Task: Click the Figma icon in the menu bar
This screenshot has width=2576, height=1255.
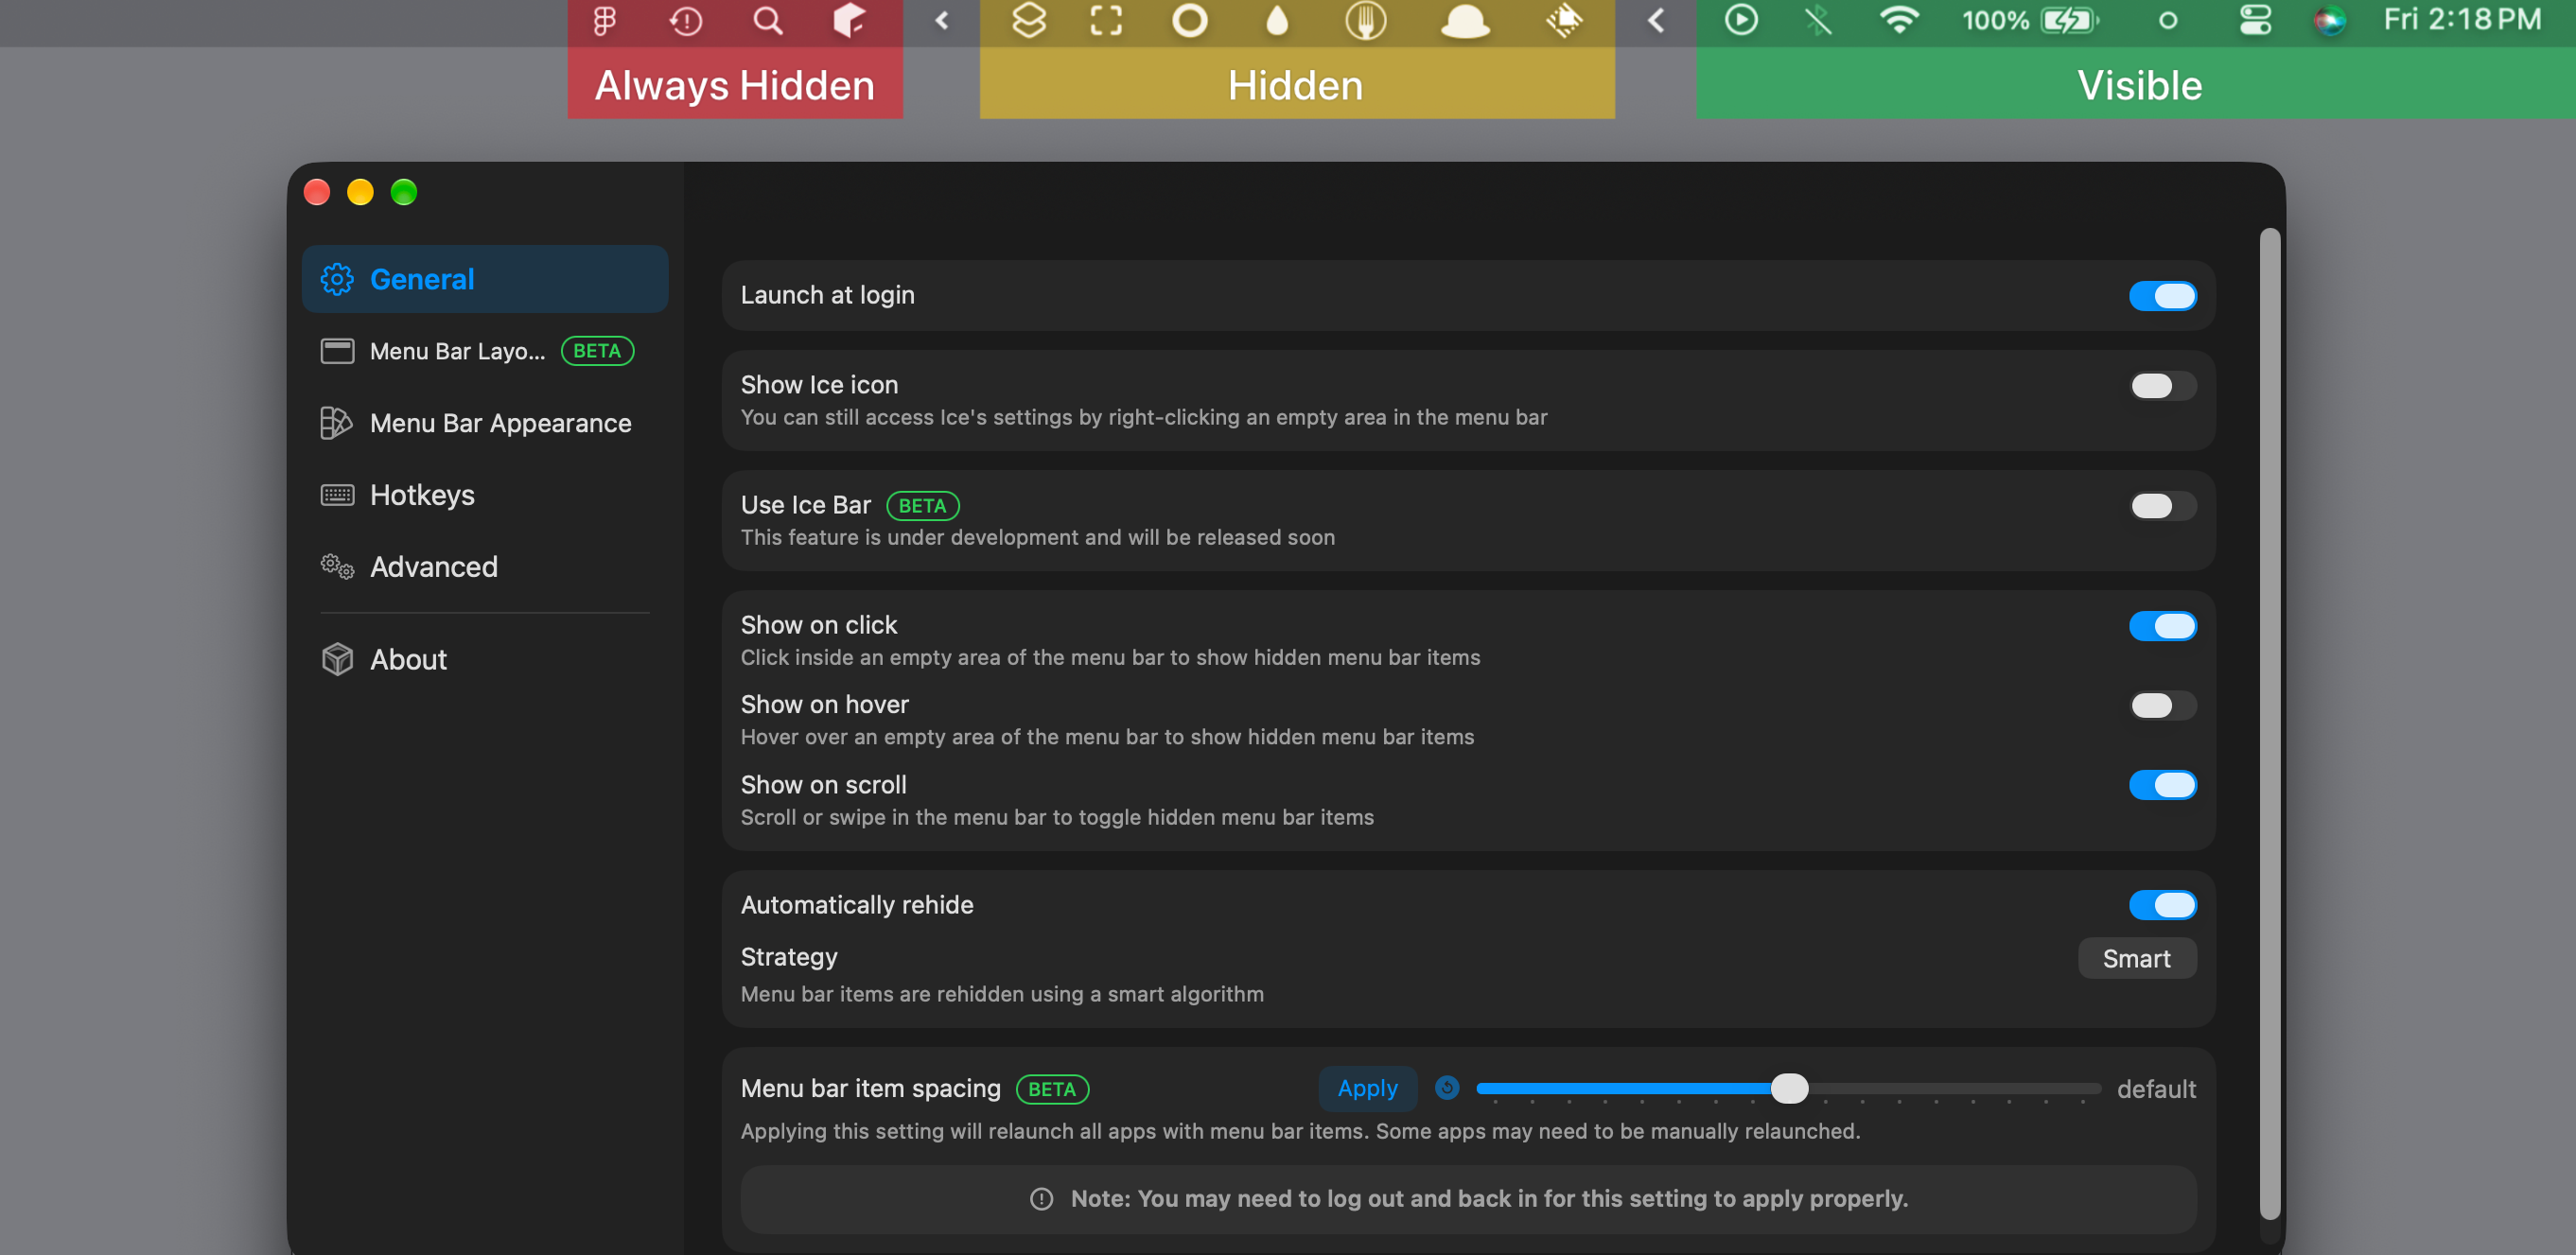Action: 604,20
